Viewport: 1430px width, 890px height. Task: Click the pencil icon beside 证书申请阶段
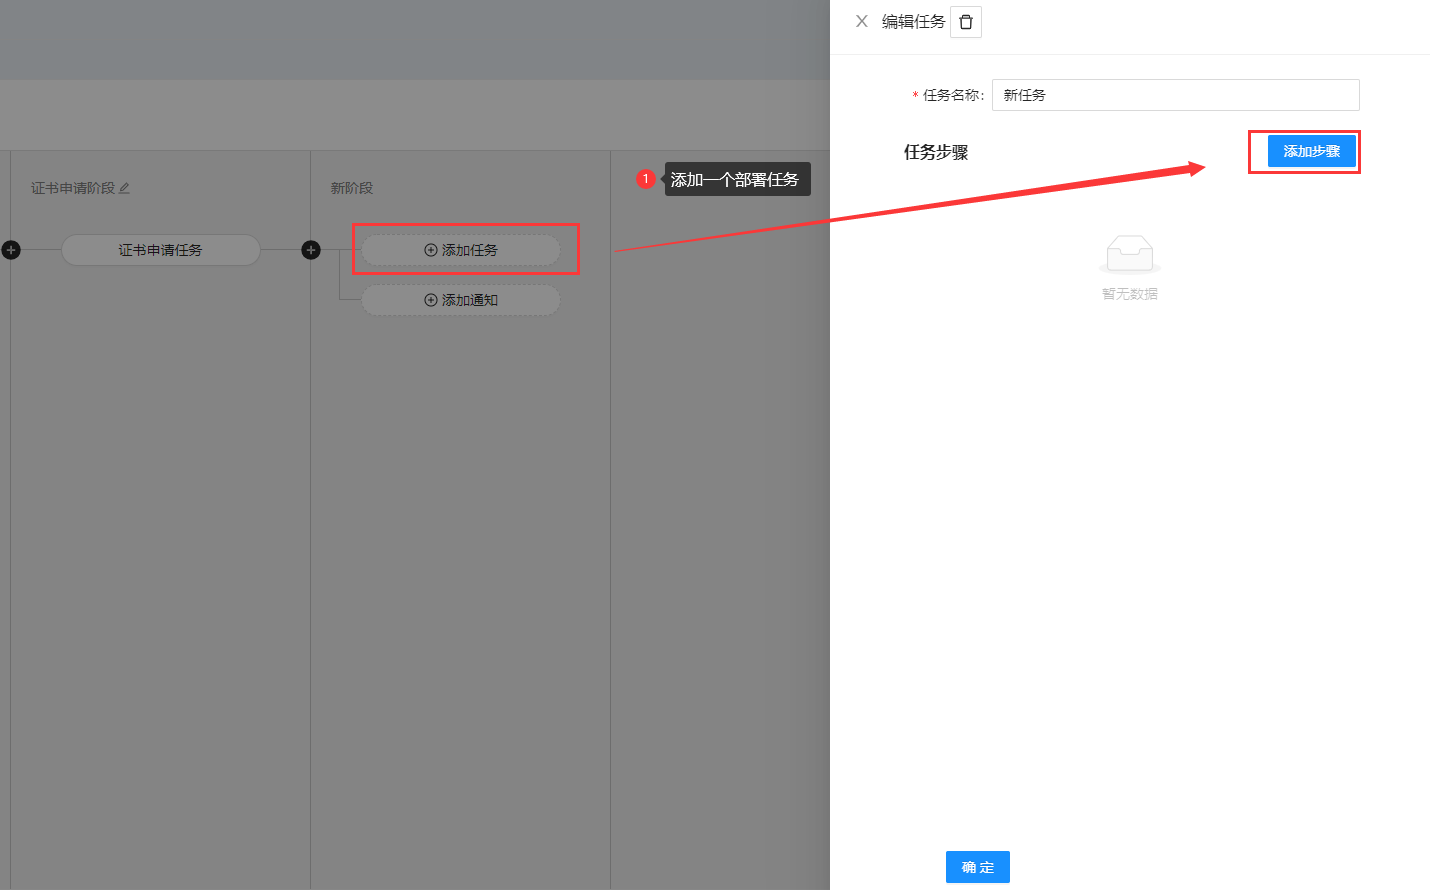(x=125, y=188)
